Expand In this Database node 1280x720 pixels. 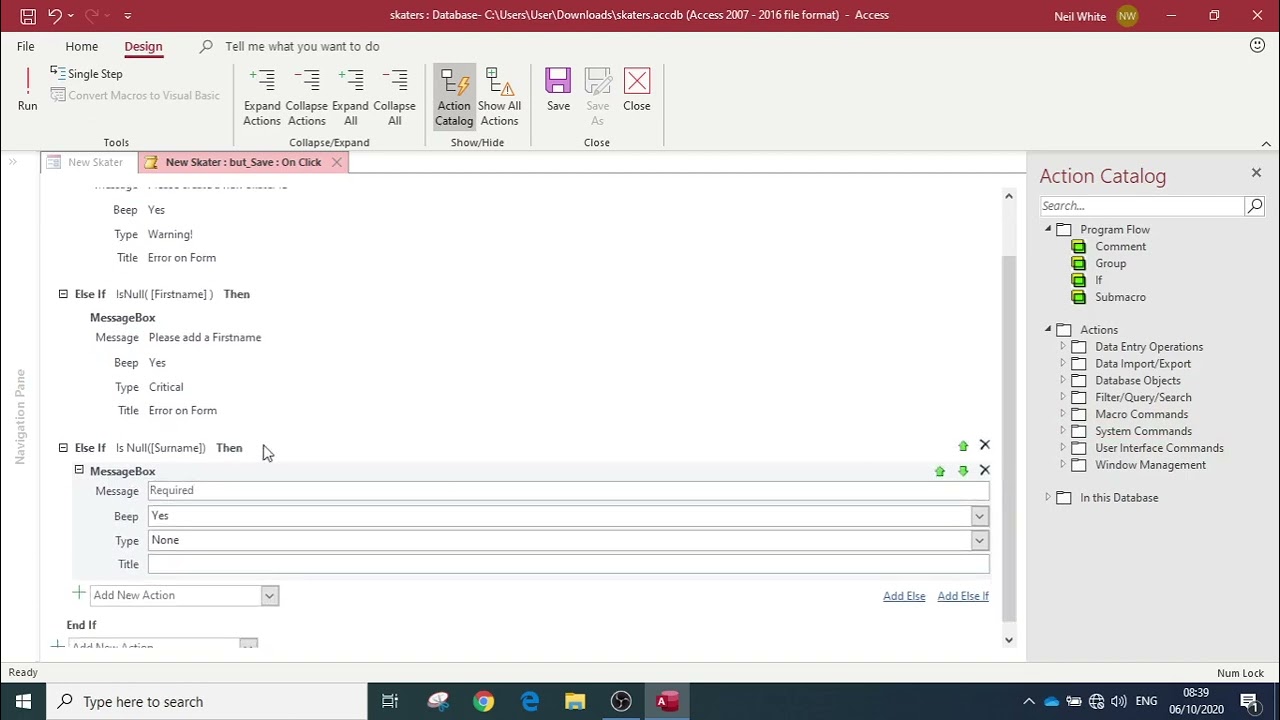[1048, 498]
